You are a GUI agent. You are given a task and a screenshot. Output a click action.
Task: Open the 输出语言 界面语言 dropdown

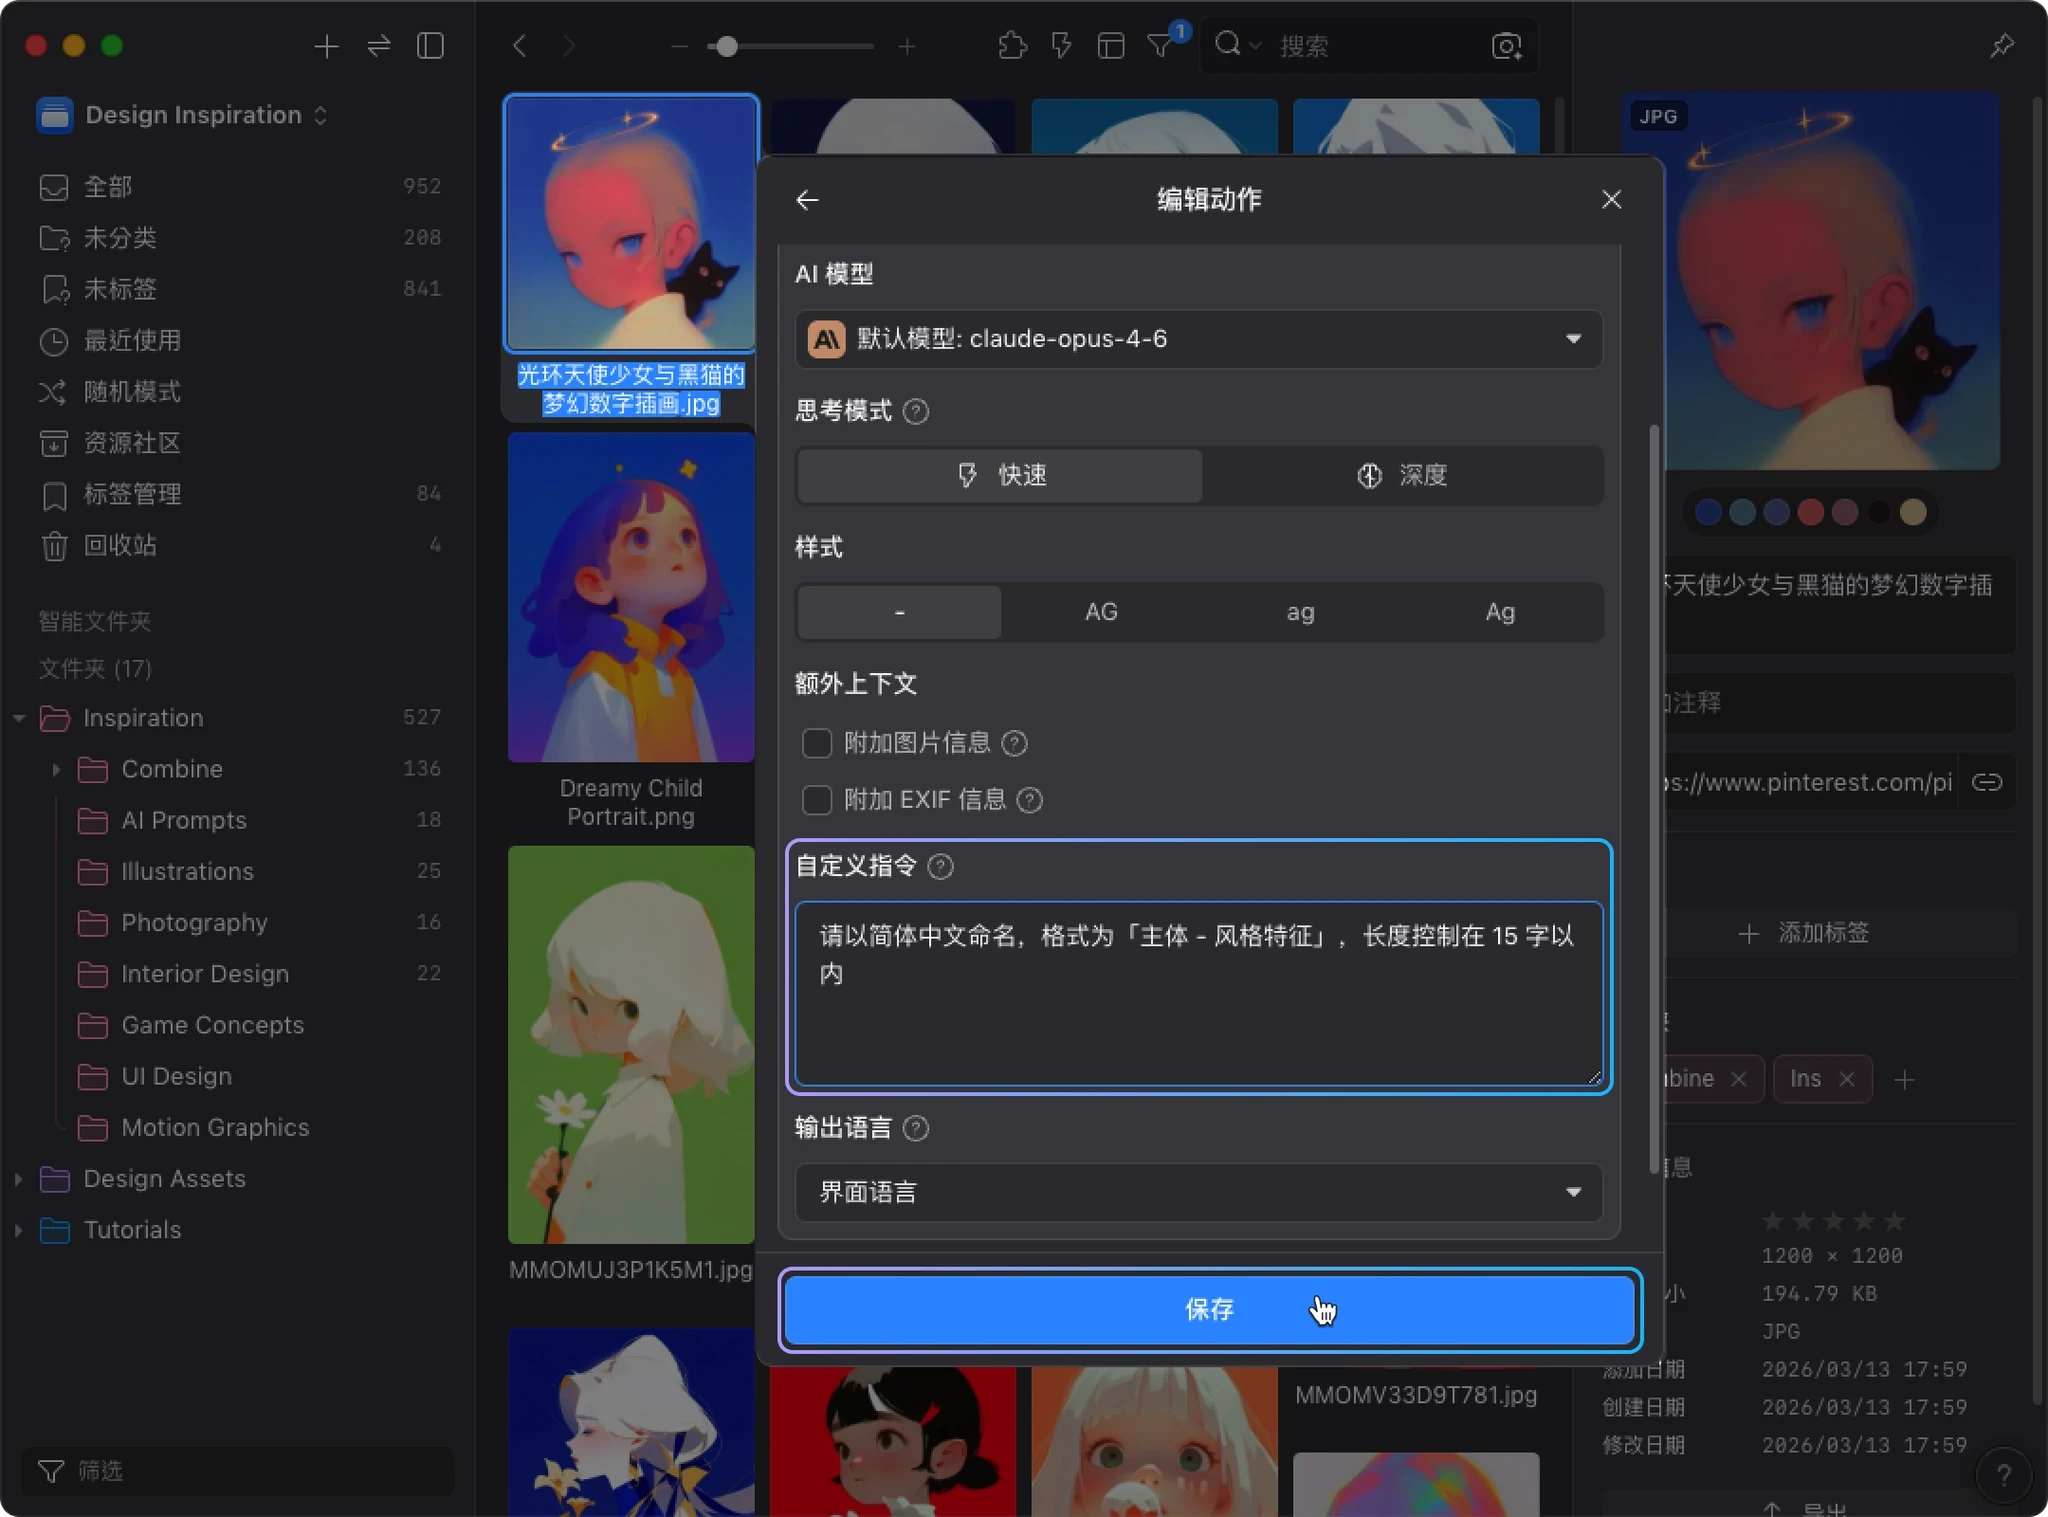[x=1198, y=1192]
